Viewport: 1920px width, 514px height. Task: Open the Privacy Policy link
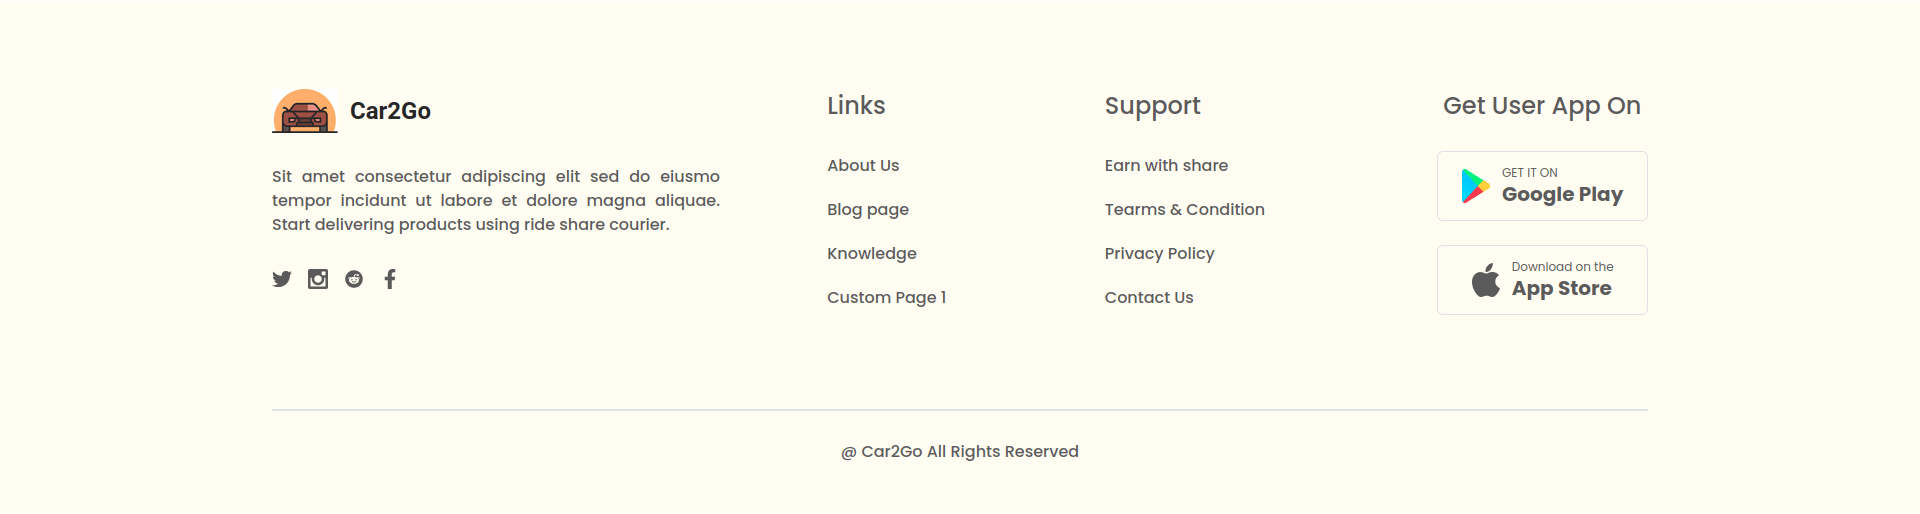point(1160,253)
